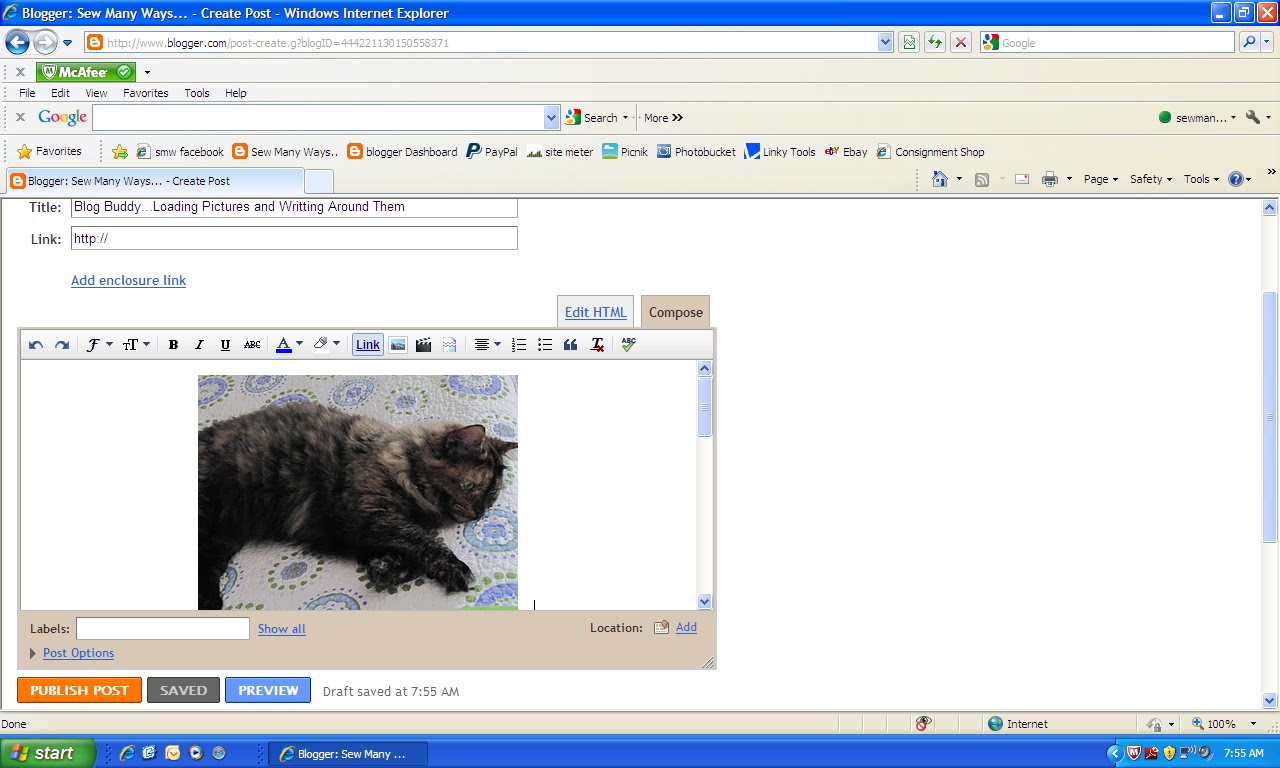Open the Font face dropdown in editor

click(98, 345)
